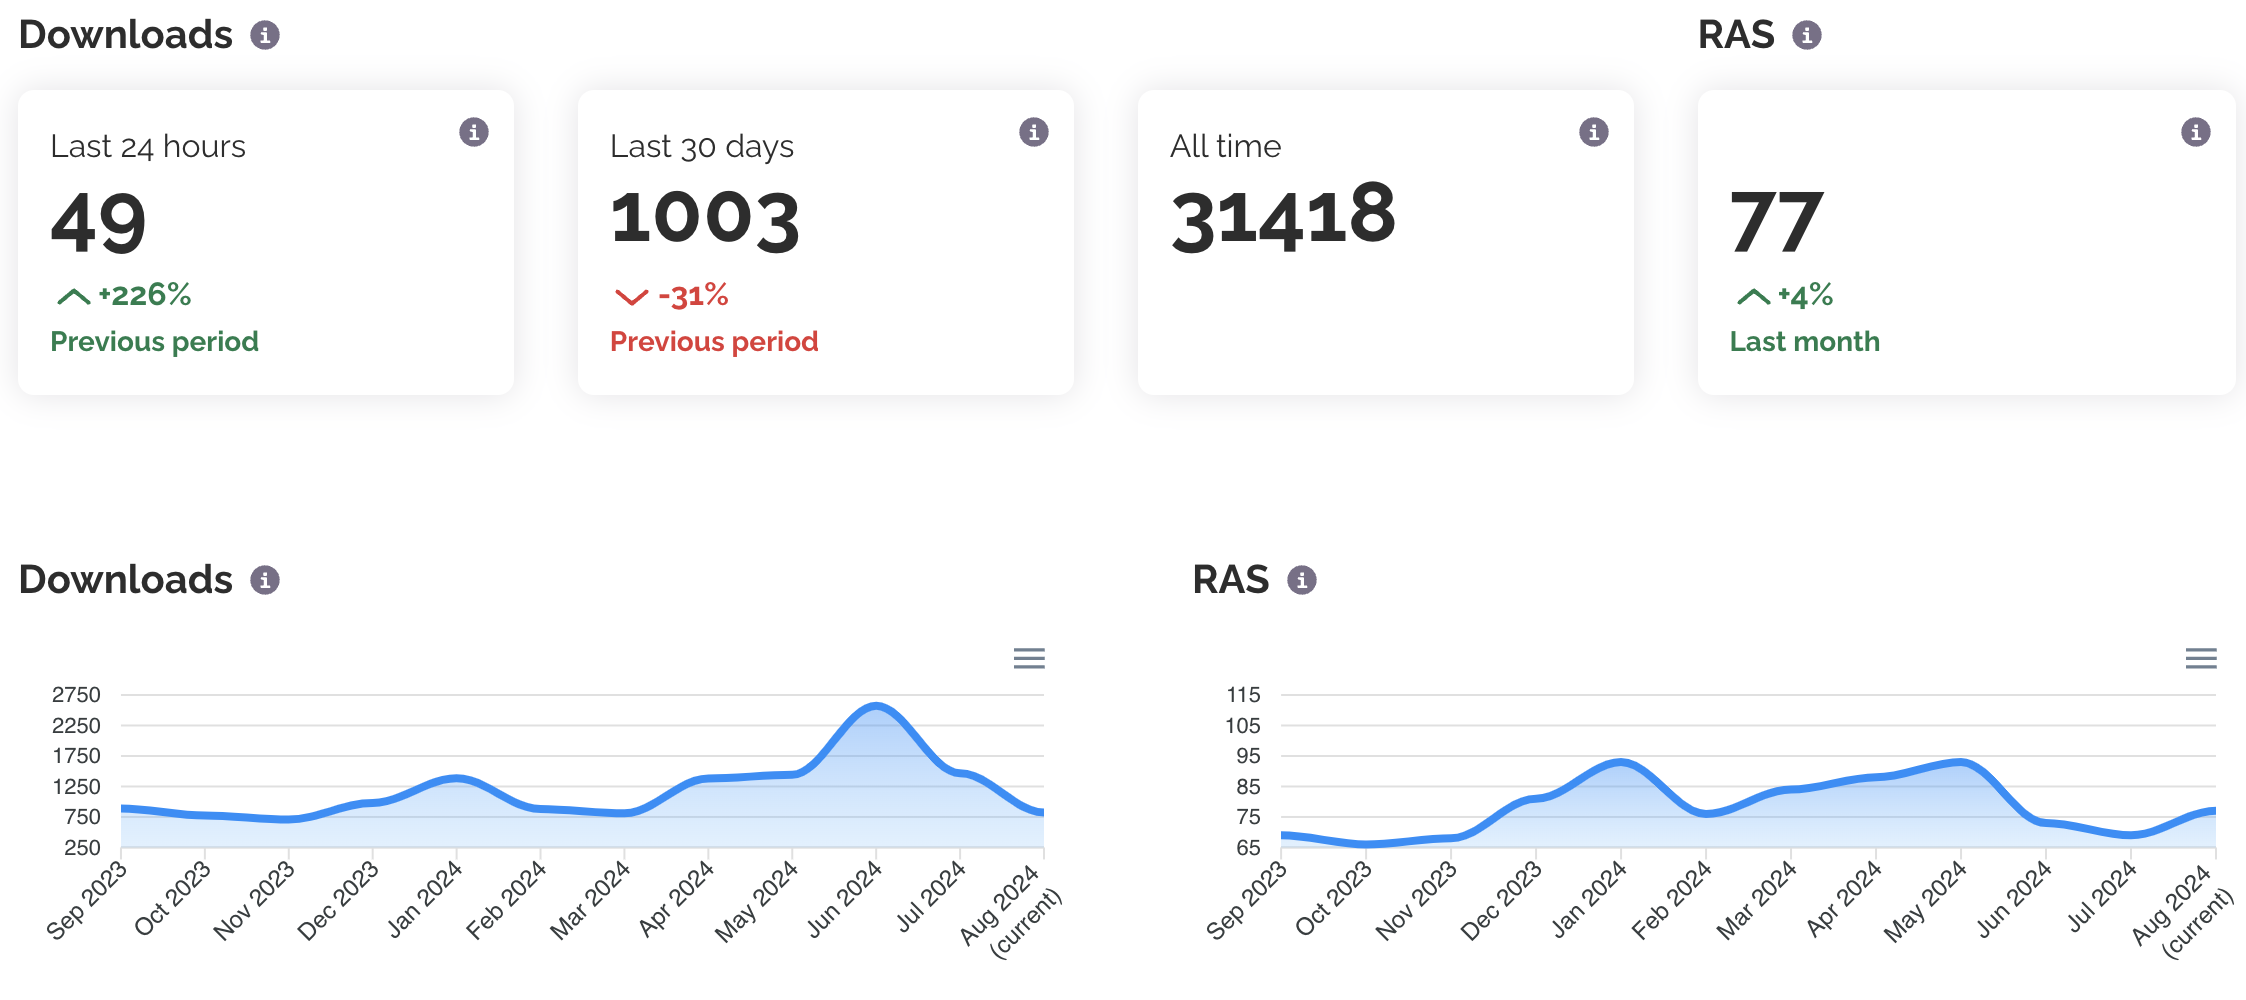The height and width of the screenshot is (1000, 2246).
Task: Click the 31418 all time value
Action: 1283,217
